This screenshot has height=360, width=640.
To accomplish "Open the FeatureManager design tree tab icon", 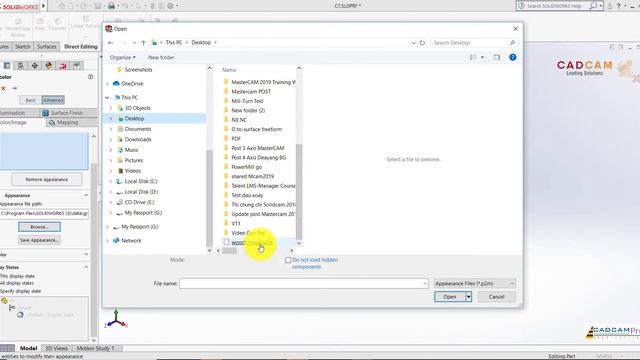I will [x=7, y=66].
